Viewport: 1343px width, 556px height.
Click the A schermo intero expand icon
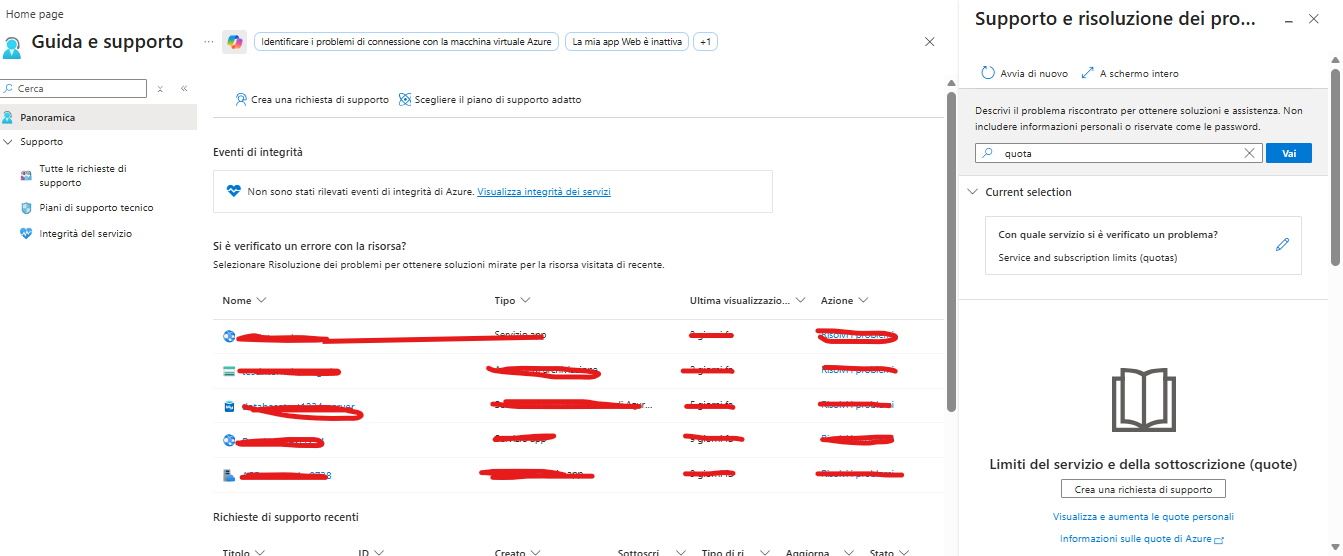[x=1088, y=73]
